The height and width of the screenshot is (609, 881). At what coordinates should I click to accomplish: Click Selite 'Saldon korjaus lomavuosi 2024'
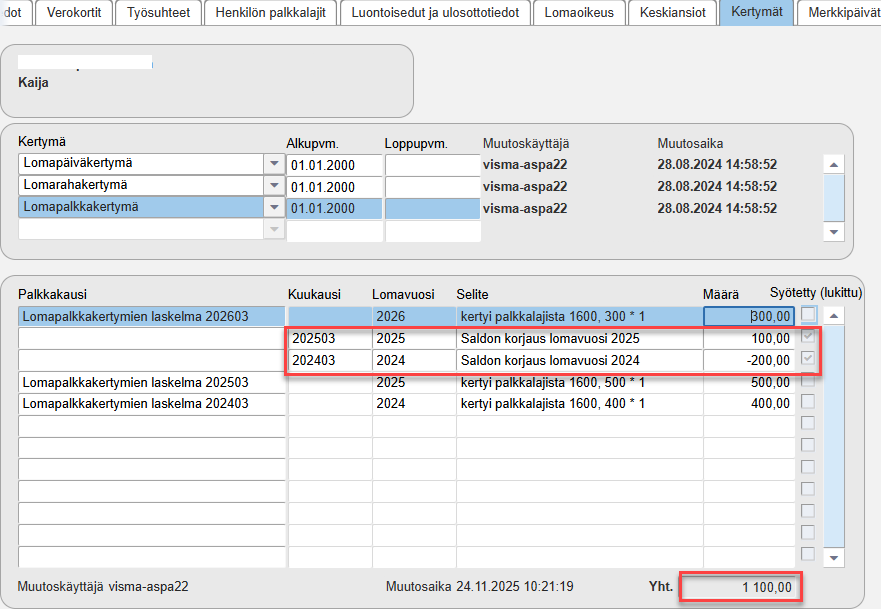coord(579,361)
